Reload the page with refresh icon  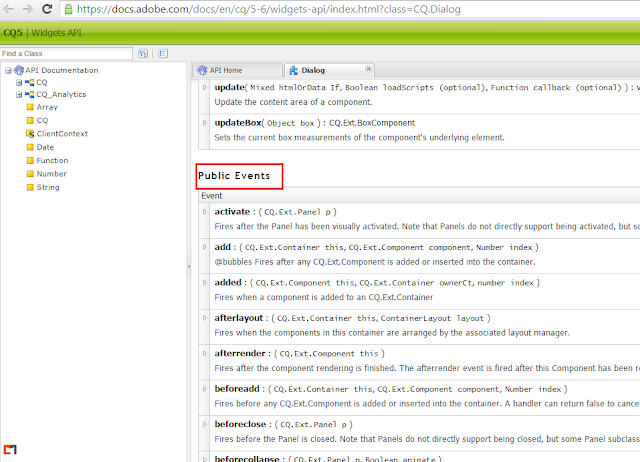tap(47, 9)
